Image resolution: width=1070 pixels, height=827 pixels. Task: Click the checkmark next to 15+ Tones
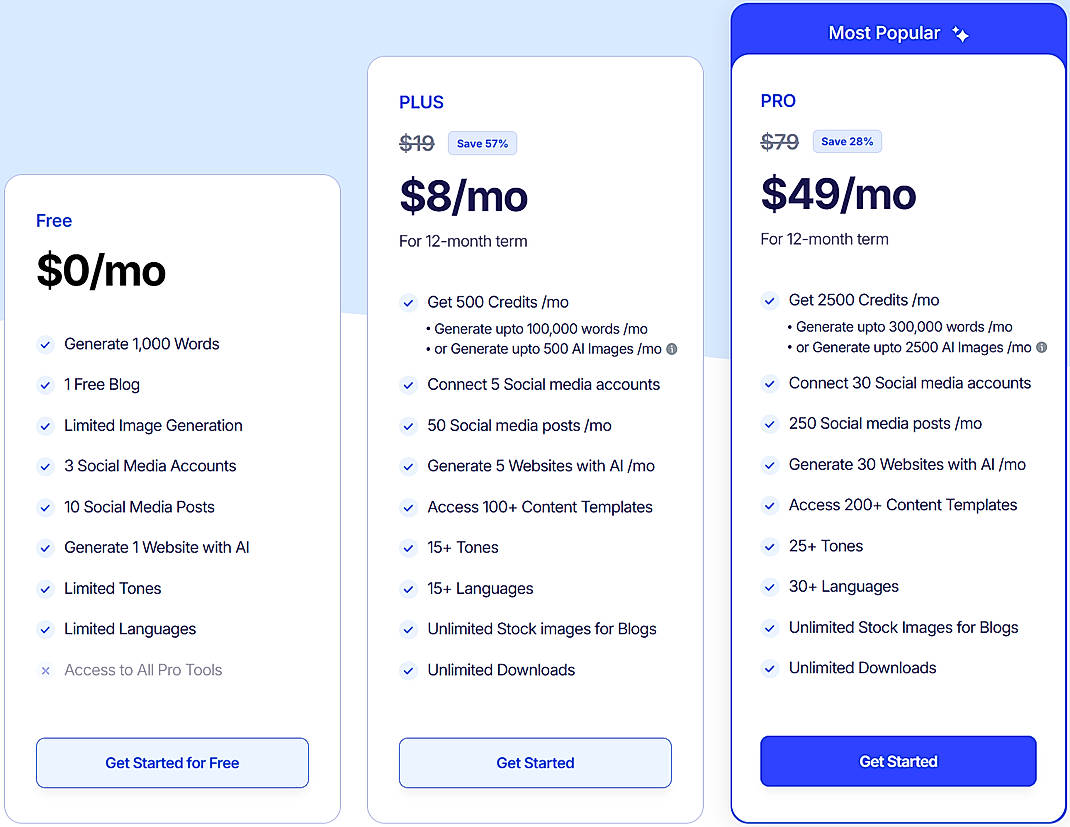click(x=409, y=548)
